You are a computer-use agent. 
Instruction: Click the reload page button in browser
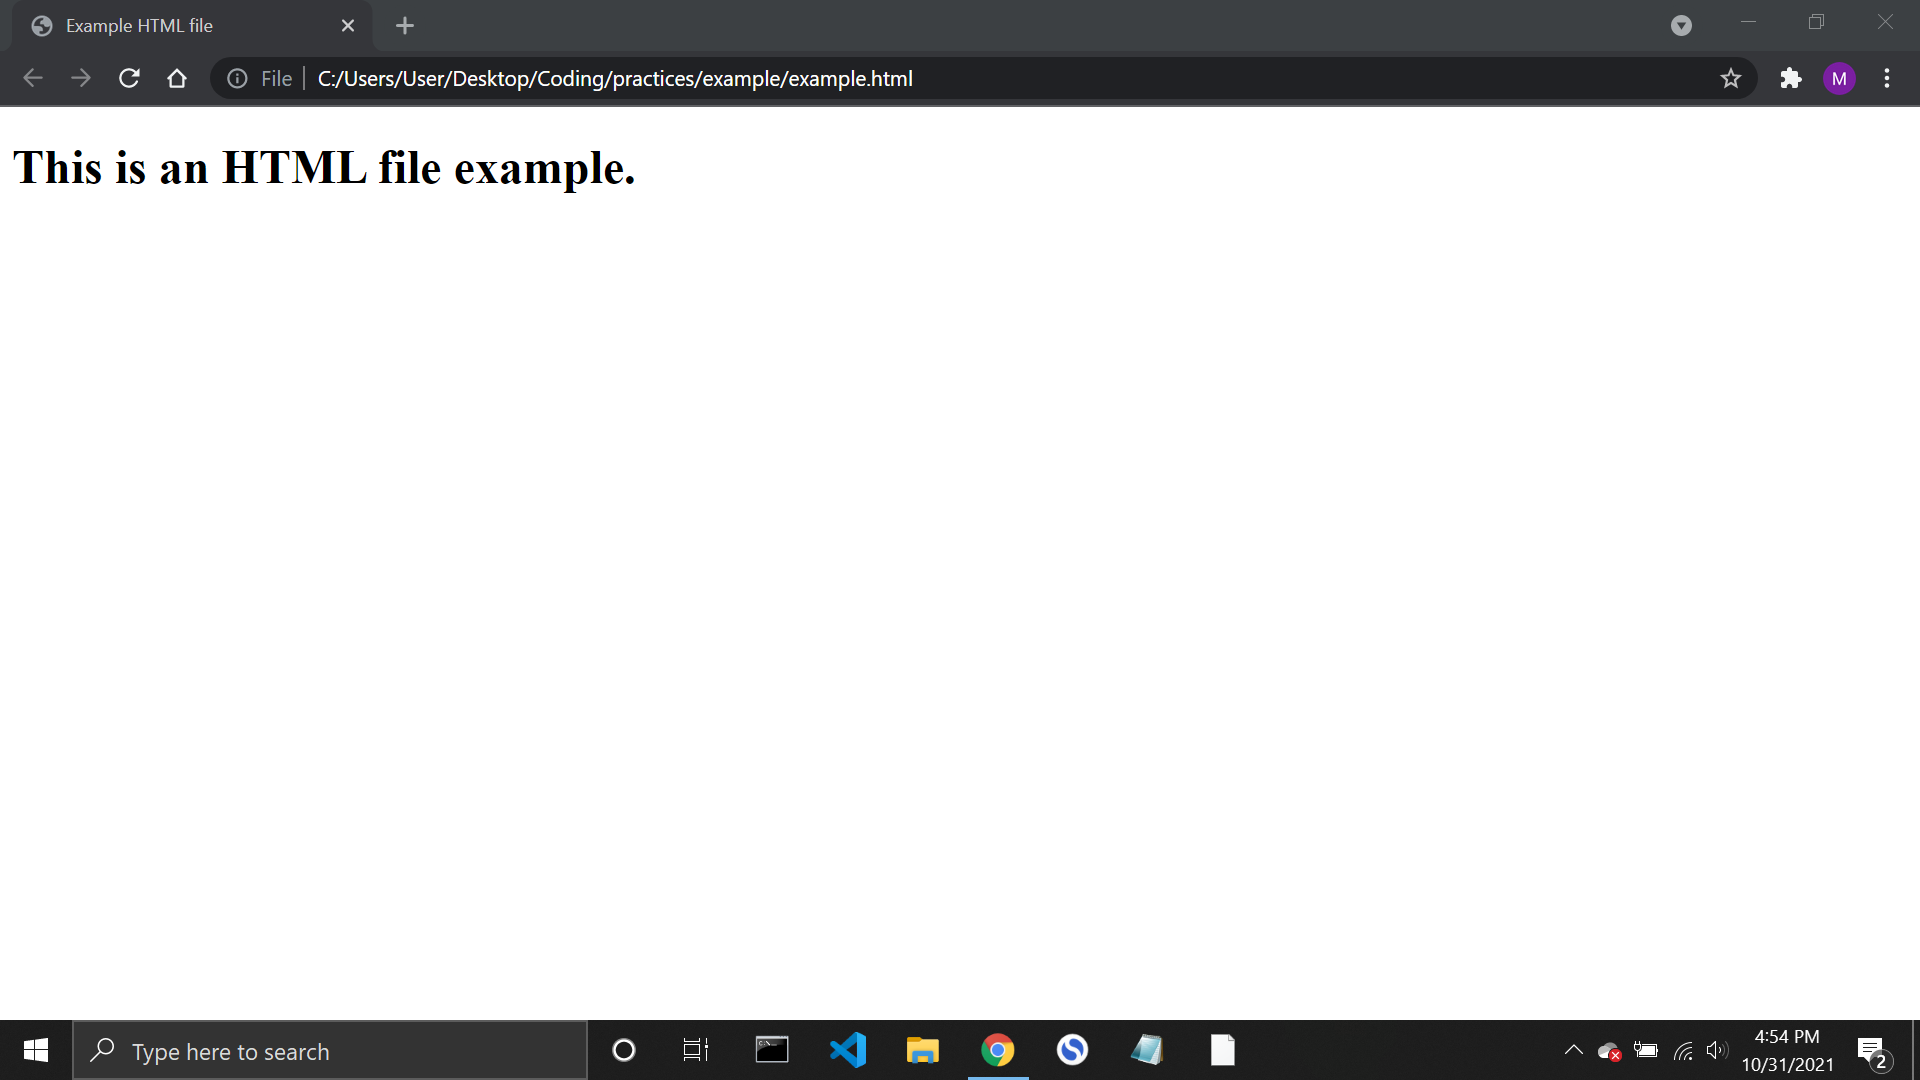coord(128,78)
